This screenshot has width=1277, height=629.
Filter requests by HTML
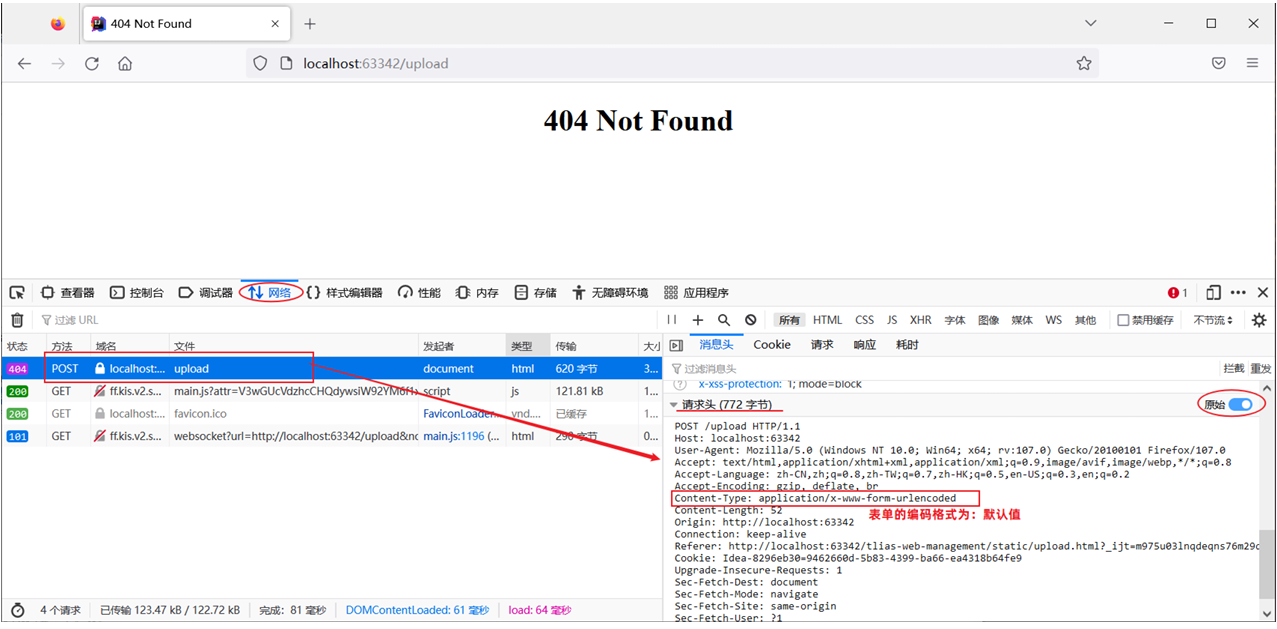[827, 320]
